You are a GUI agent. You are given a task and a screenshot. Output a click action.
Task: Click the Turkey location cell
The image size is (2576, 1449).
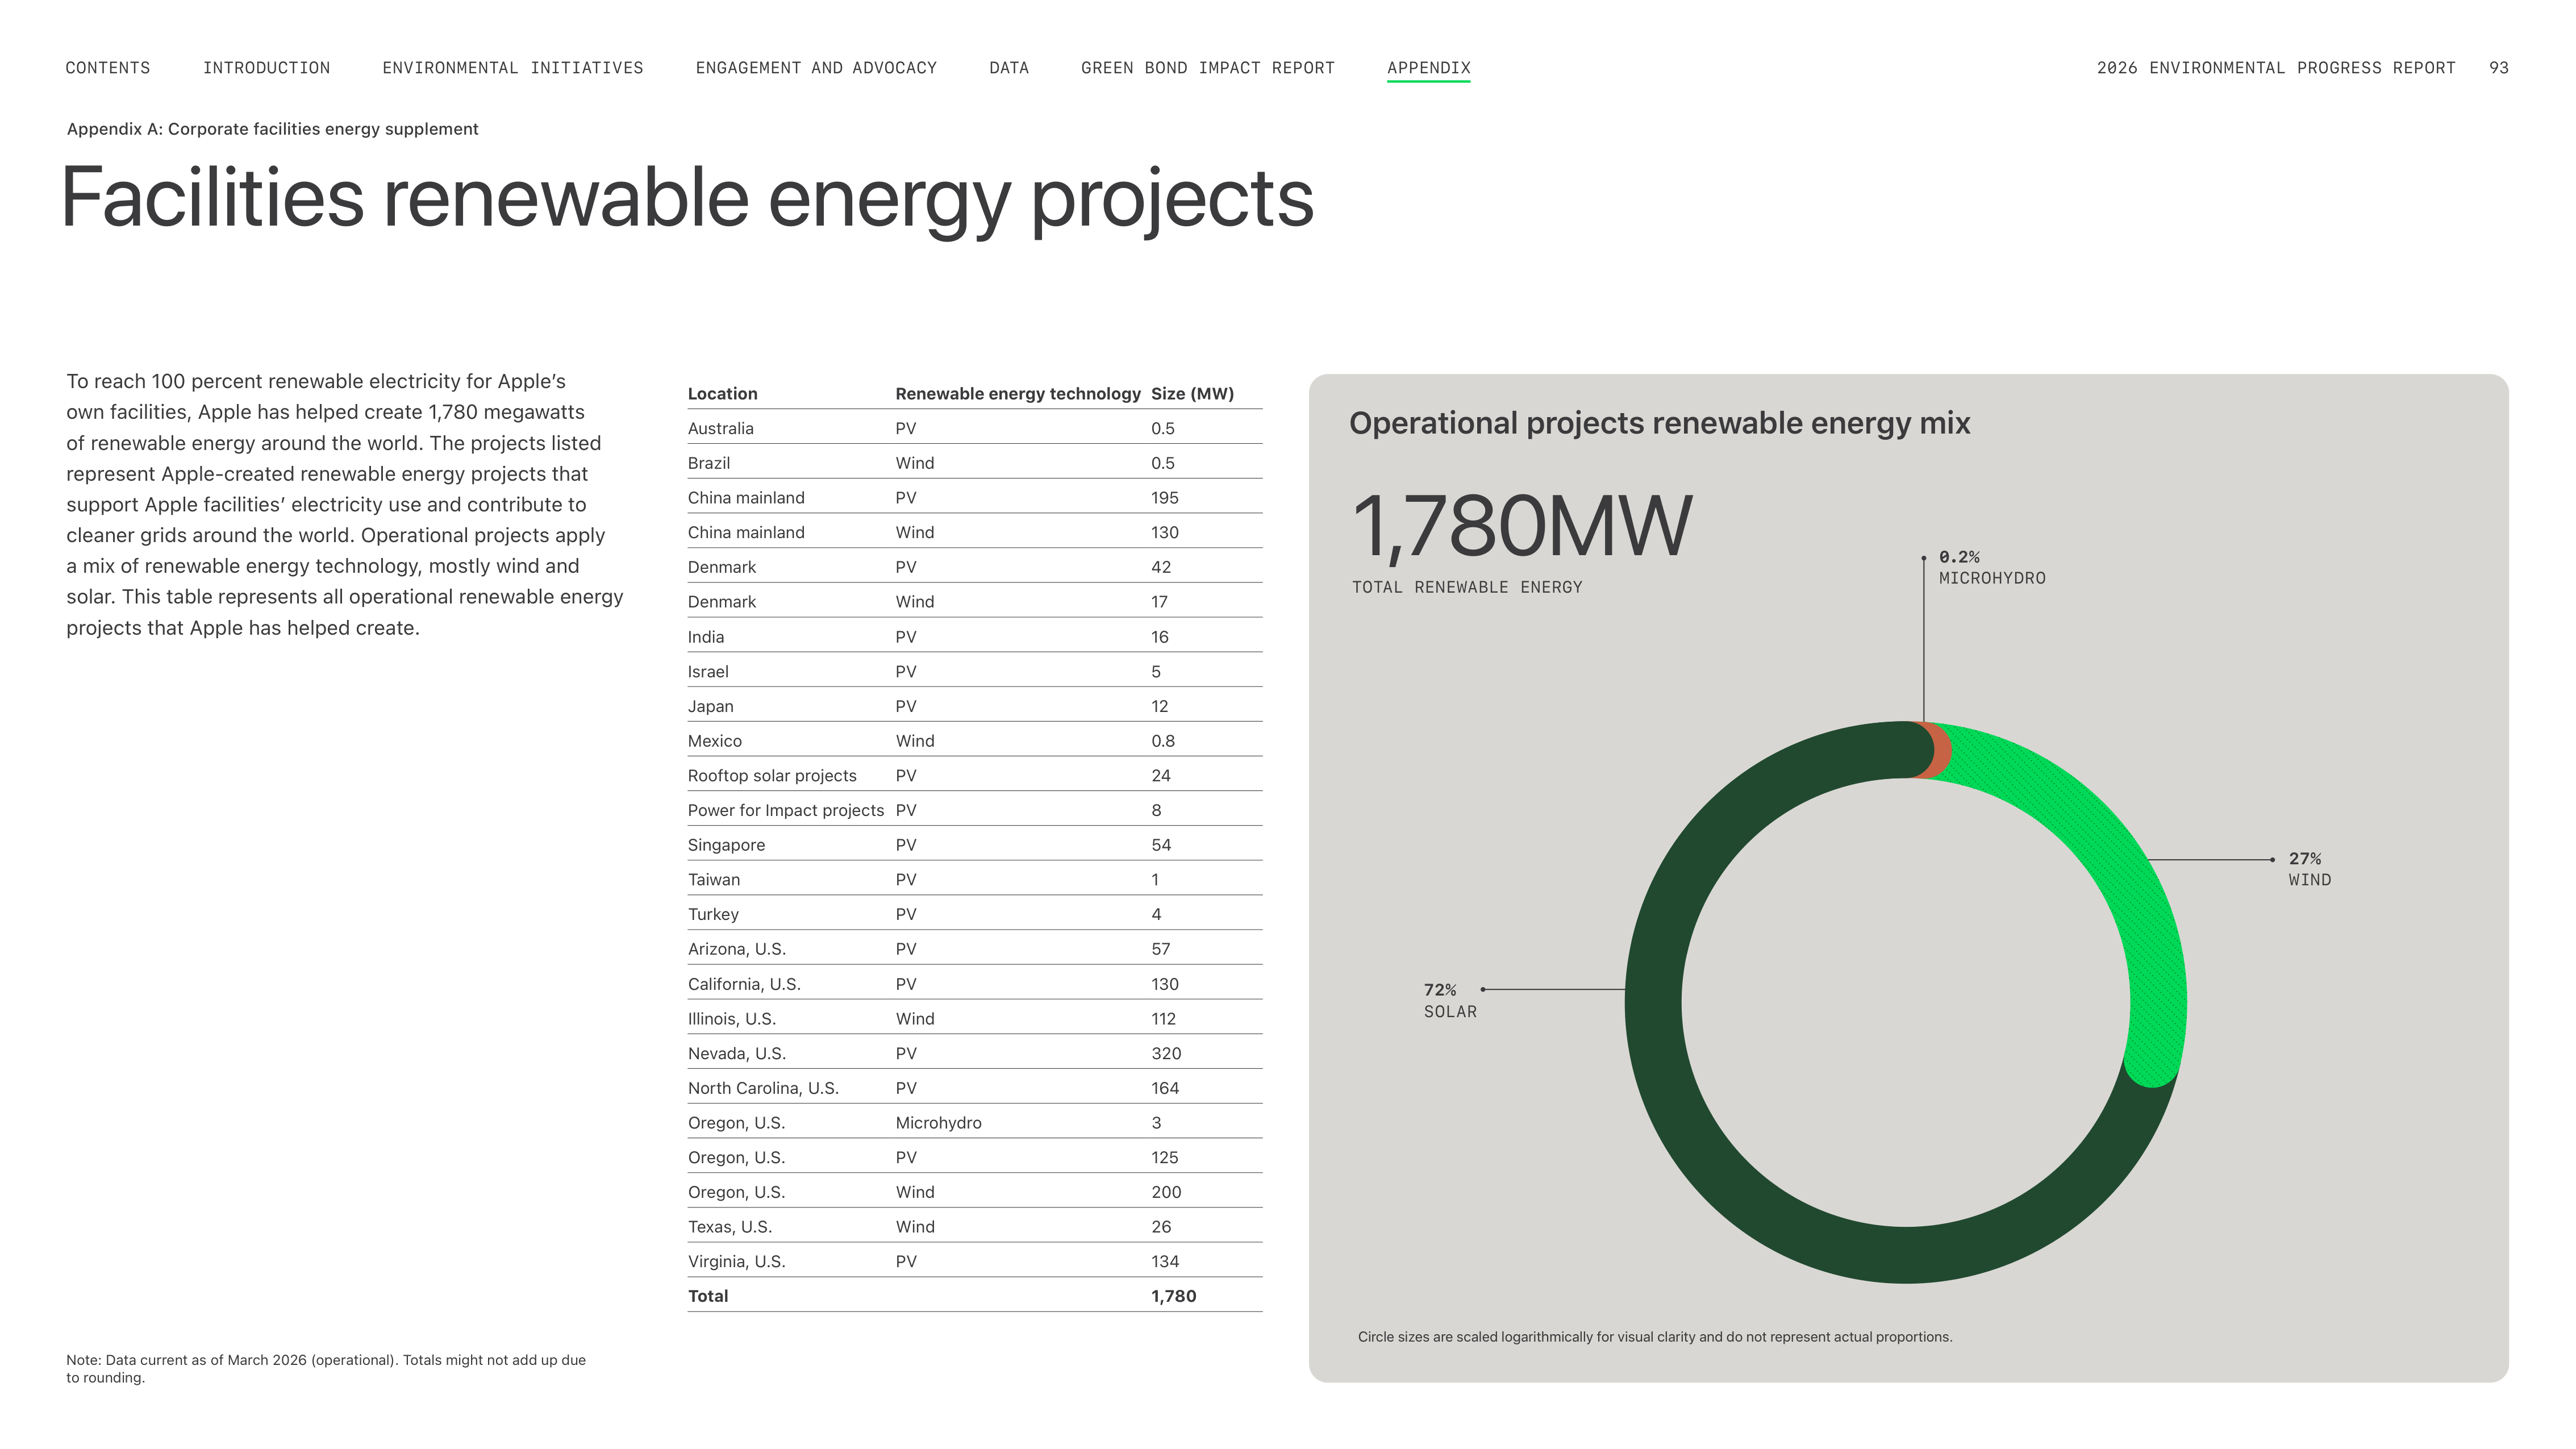713,914
